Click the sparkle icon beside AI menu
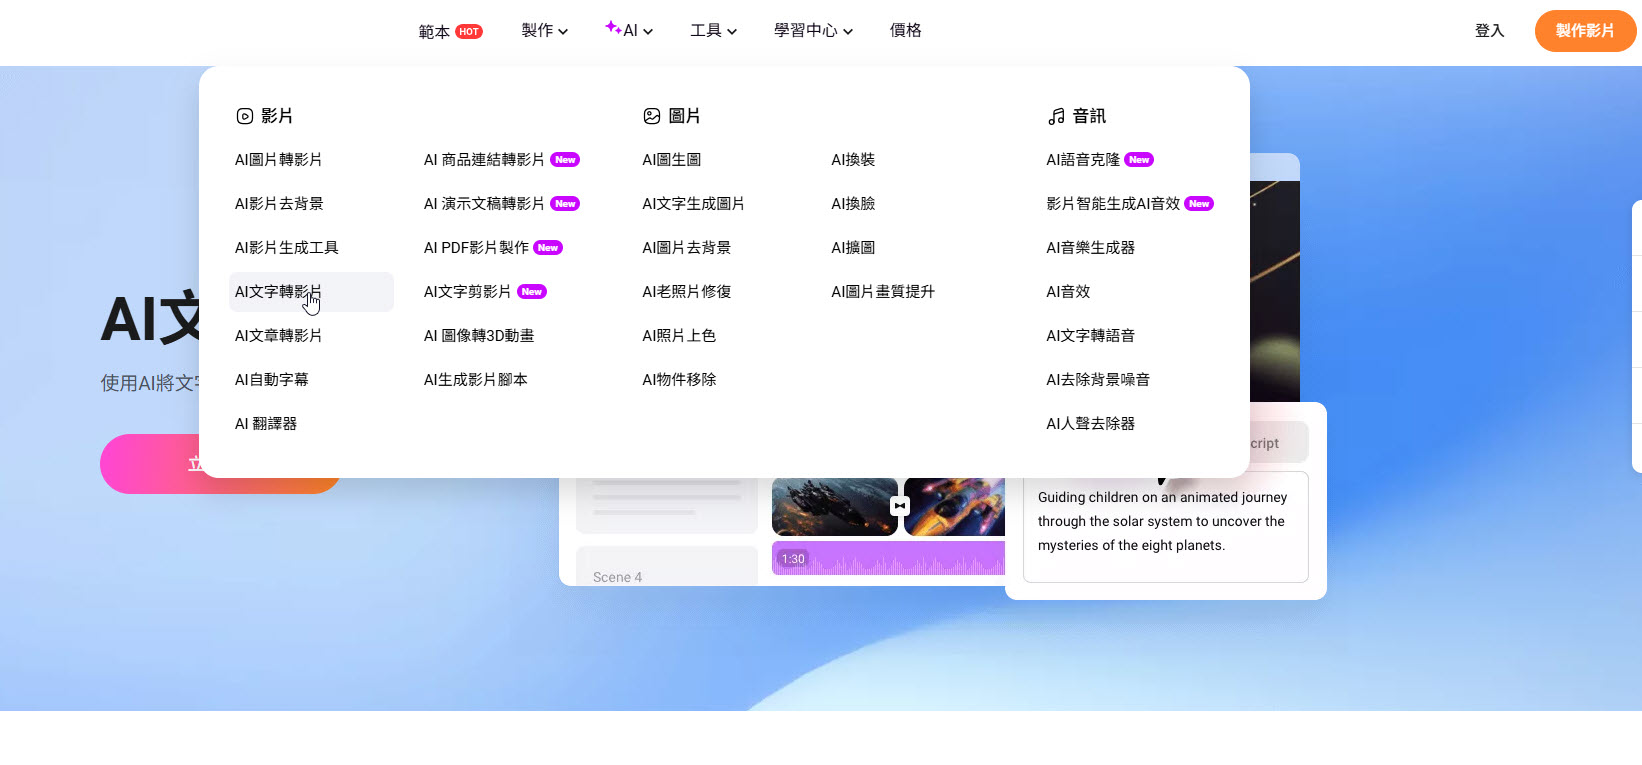This screenshot has height=765, width=1642. click(x=612, y=28)
